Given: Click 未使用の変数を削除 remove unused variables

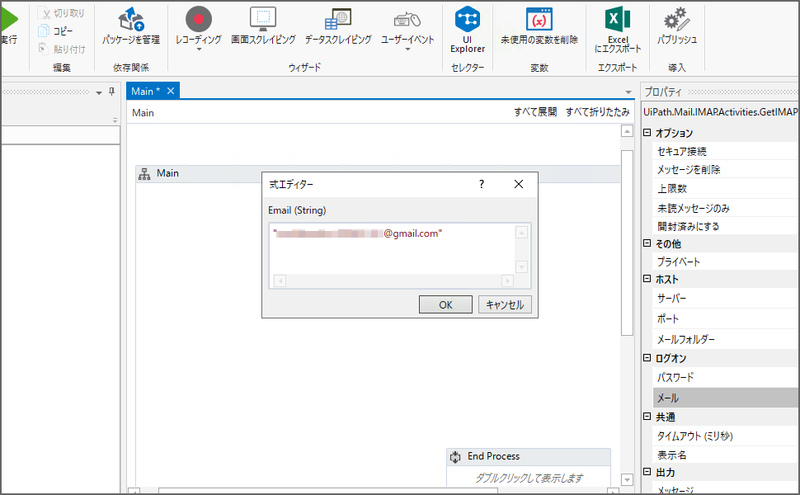Looking at the screenshot, I should [539, 26].
